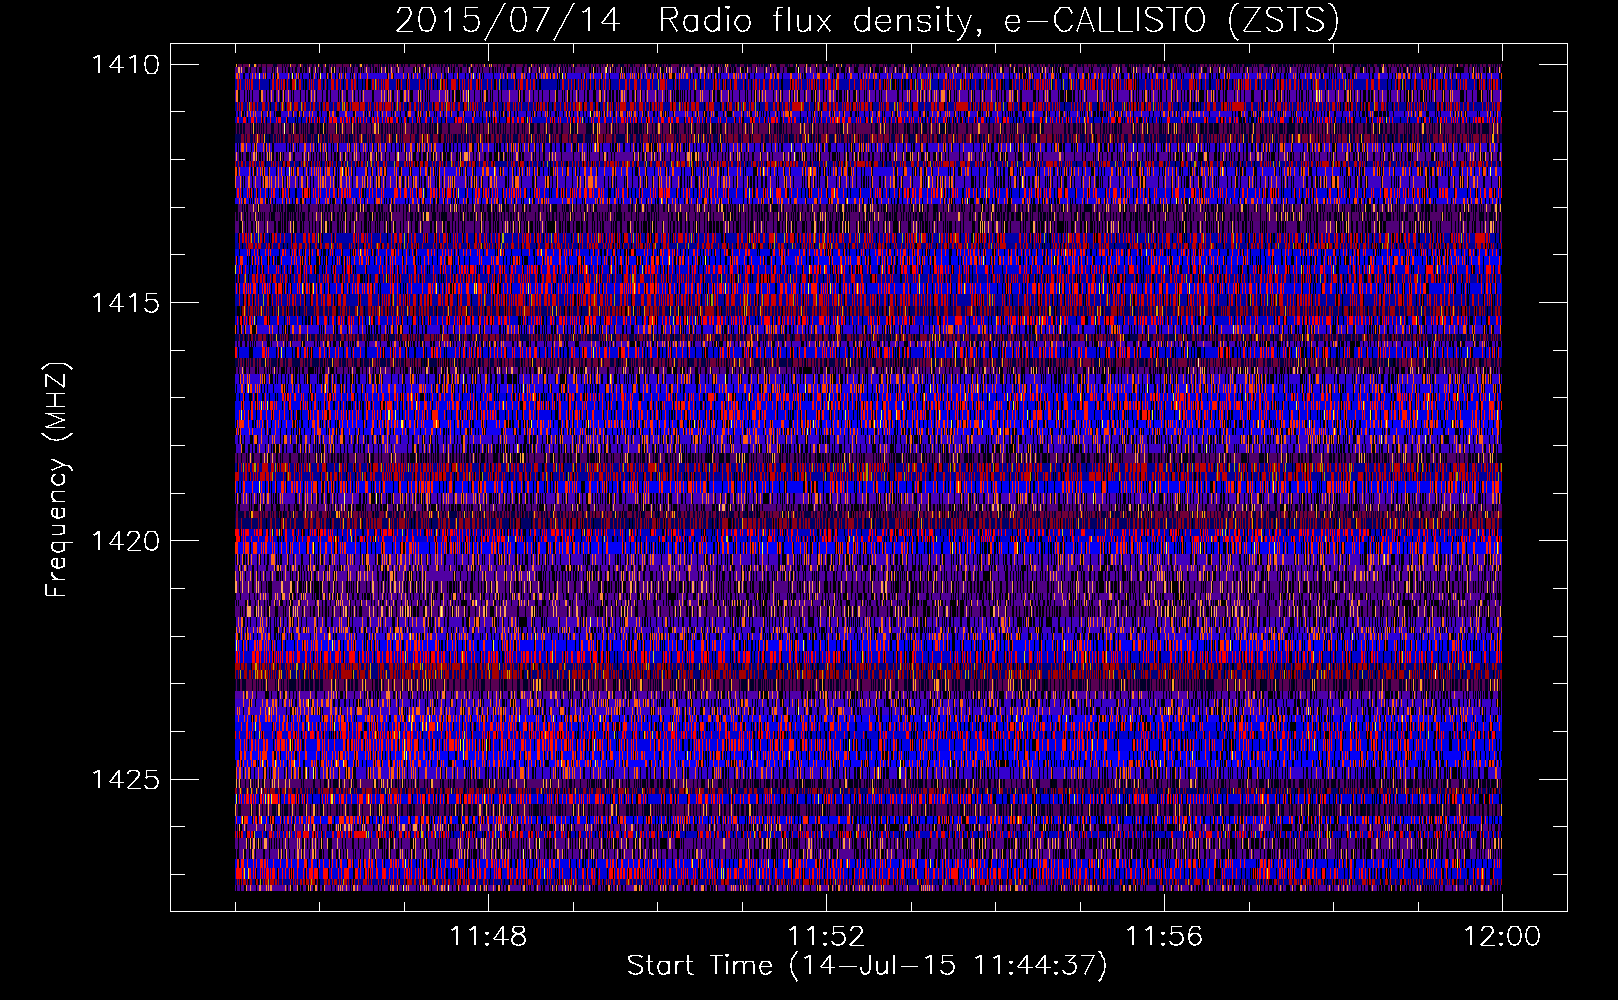The height and width of the screenshot is (1000, 1618).
Task: Select the 1425 frequency axis label
Action: pos(126,779)
